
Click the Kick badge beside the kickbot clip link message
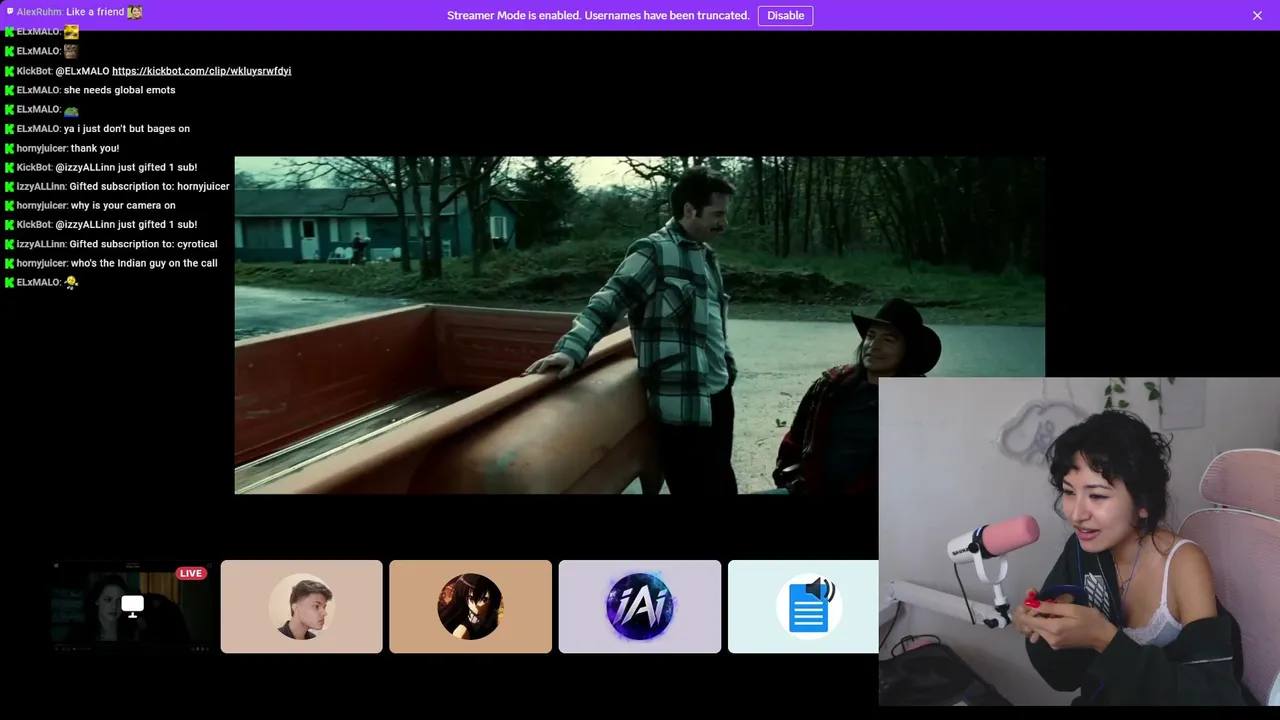pyautogui.click(x=9, y=71)
